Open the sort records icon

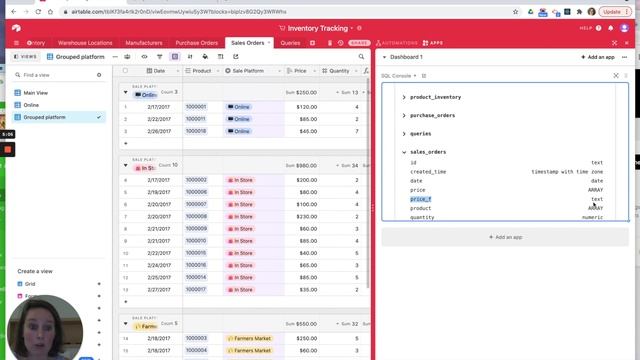(x=190, y=57)
